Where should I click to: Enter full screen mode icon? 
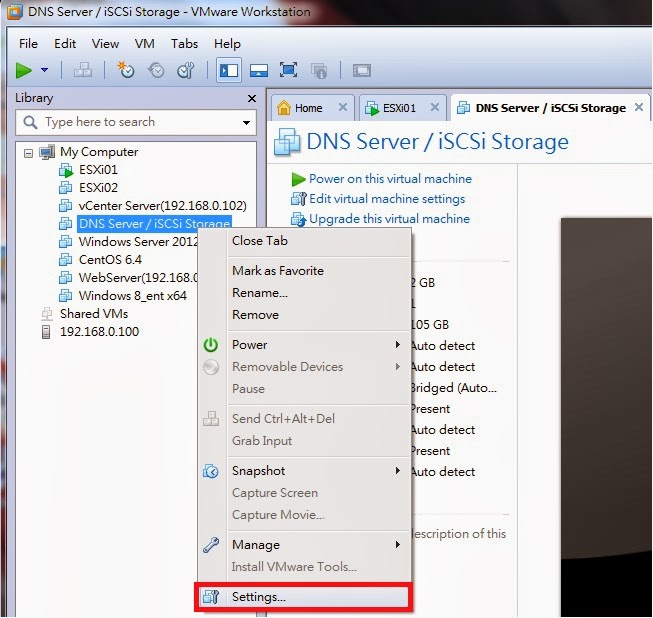(288, 70)
